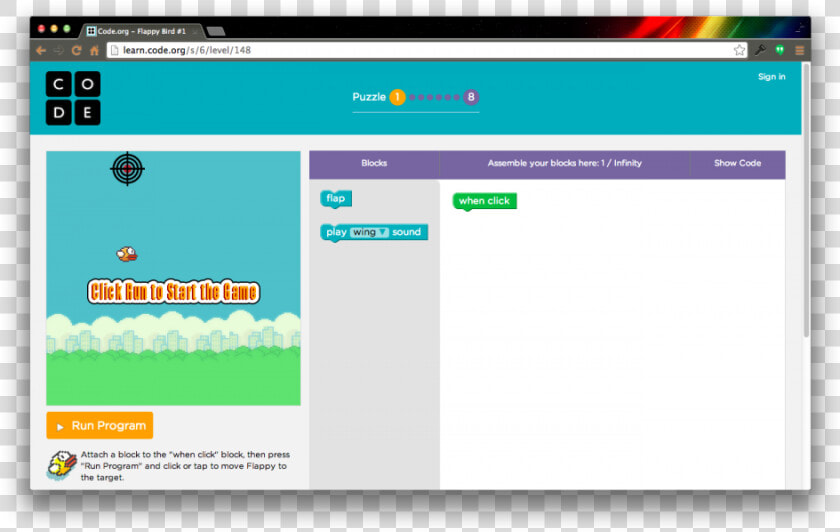Click the Flappy bird in game area

click(127, 254)
